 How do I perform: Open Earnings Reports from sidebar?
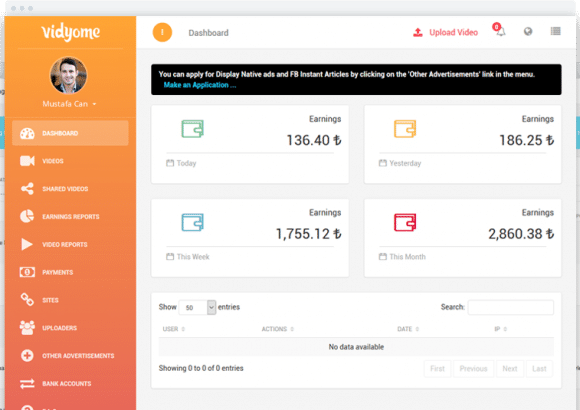[70, 216]
